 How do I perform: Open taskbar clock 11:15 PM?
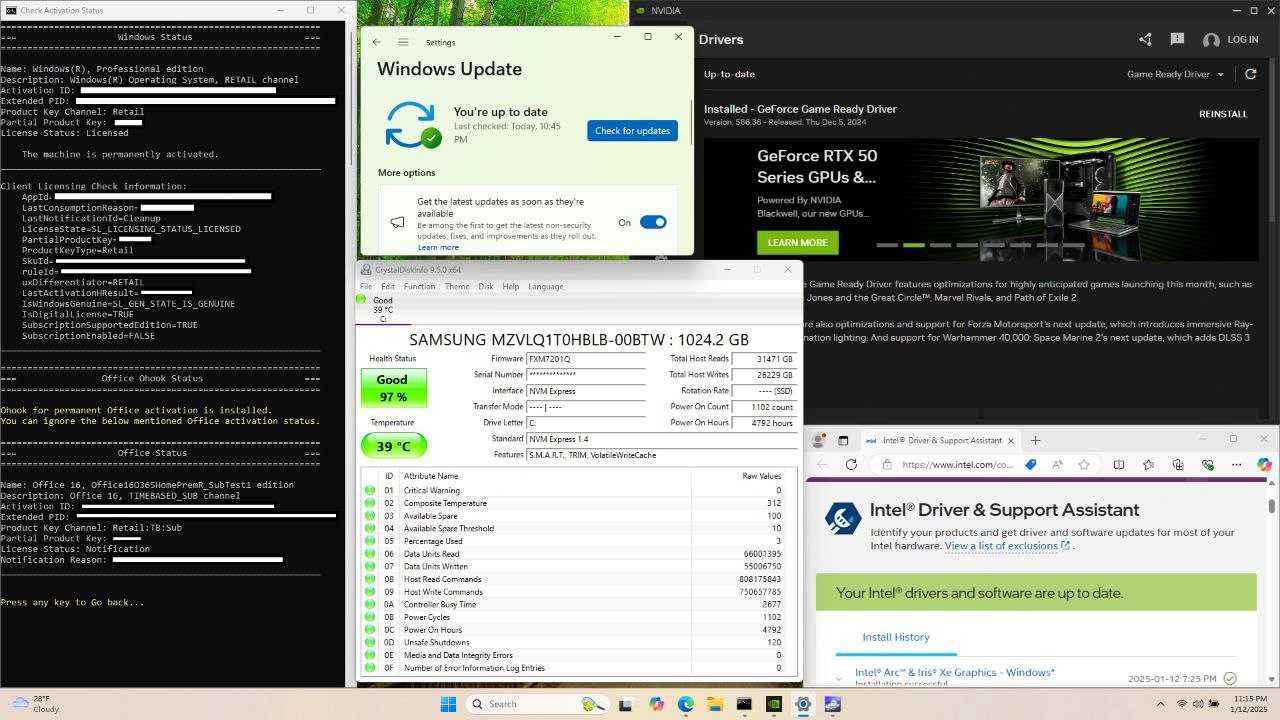point(1249,704)
